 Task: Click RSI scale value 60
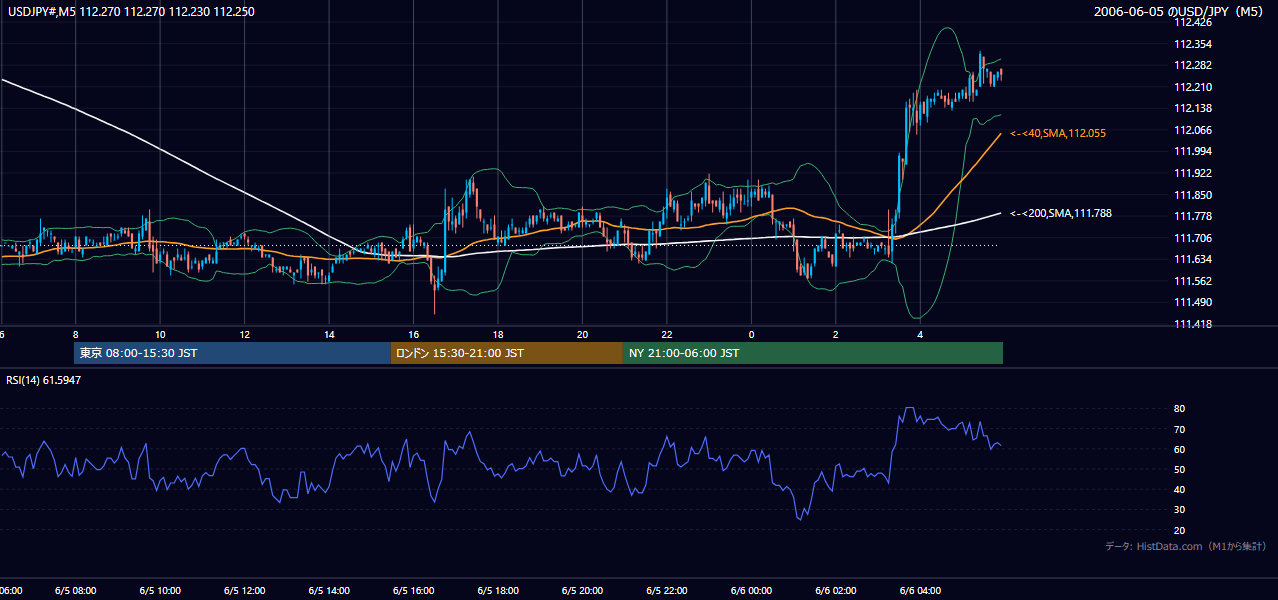coord(1179,449)
